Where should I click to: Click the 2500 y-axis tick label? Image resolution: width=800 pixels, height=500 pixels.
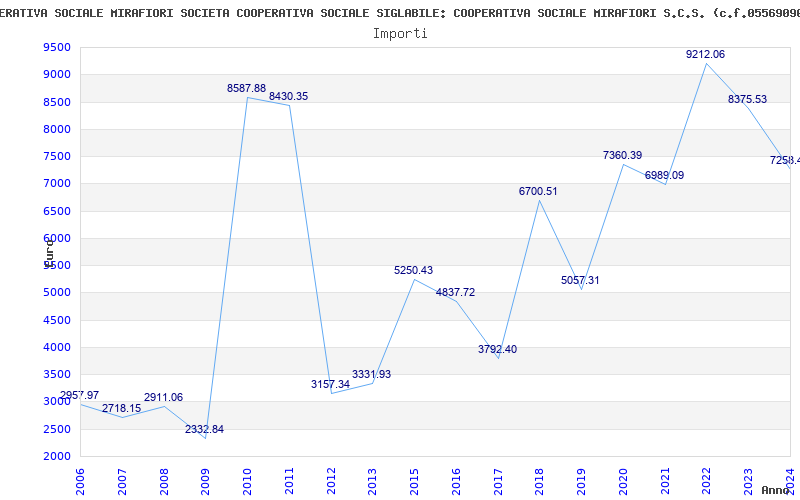[57, 429]
